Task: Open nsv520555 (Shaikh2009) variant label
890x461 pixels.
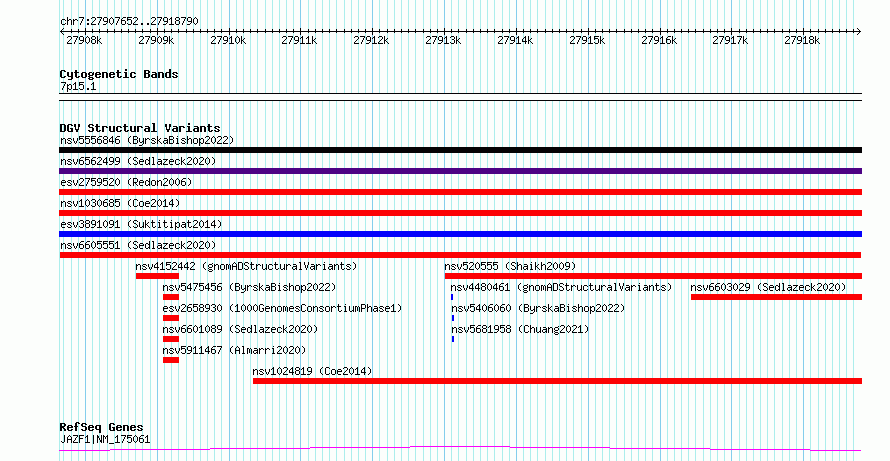Action: (x=510, y=266)
